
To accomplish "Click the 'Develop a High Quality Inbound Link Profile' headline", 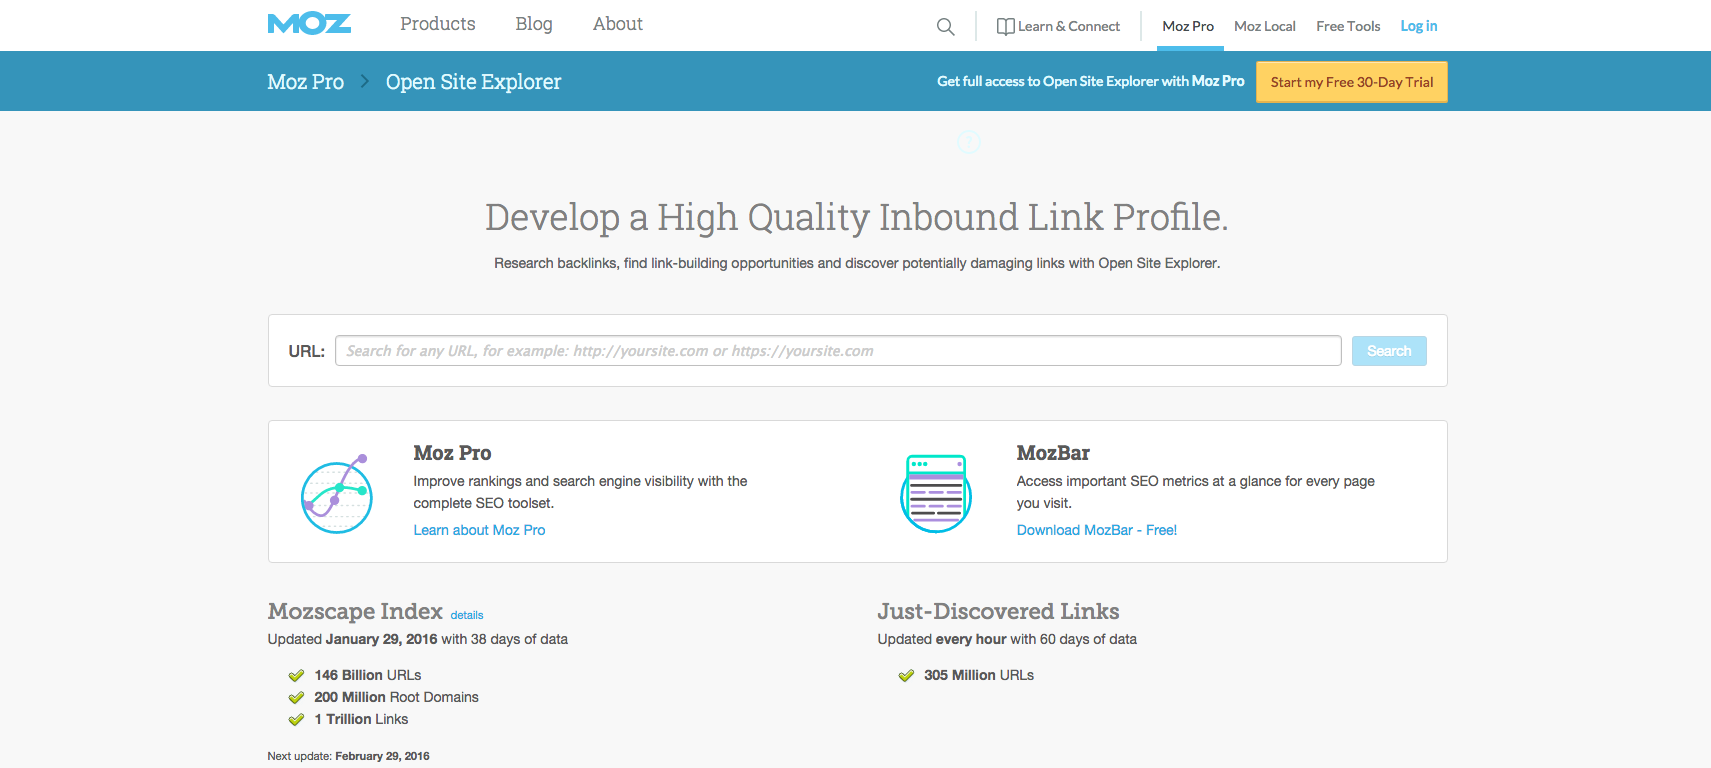I will point(857,217).
